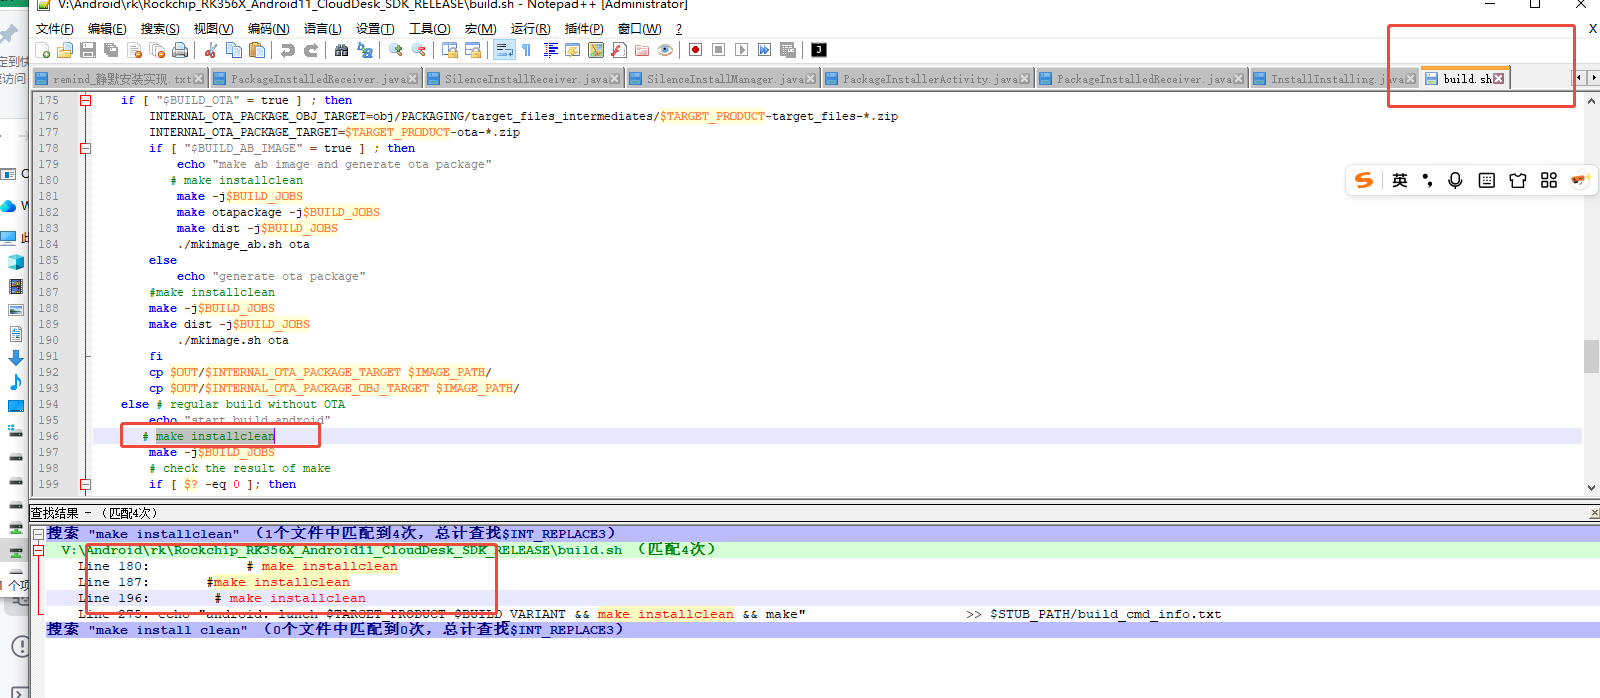Zoom in using magnifier plus icon

click(x=395, y=50)
